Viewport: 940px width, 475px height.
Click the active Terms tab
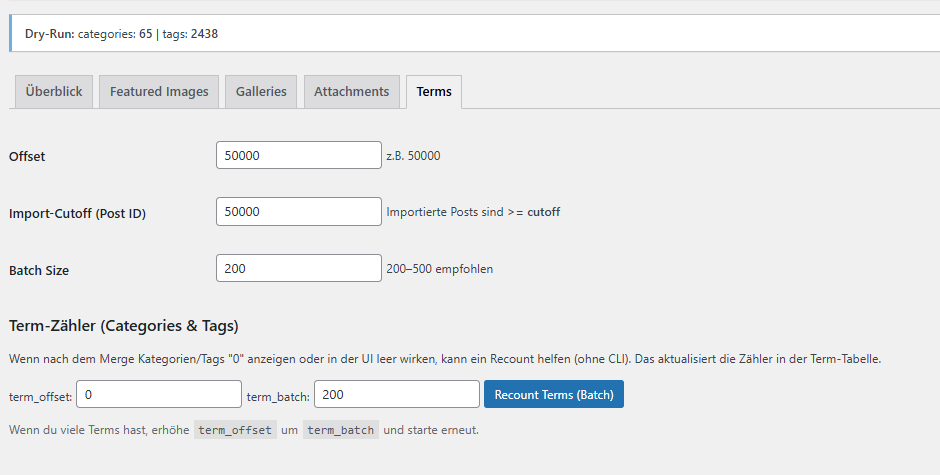(x=433, y=91)
